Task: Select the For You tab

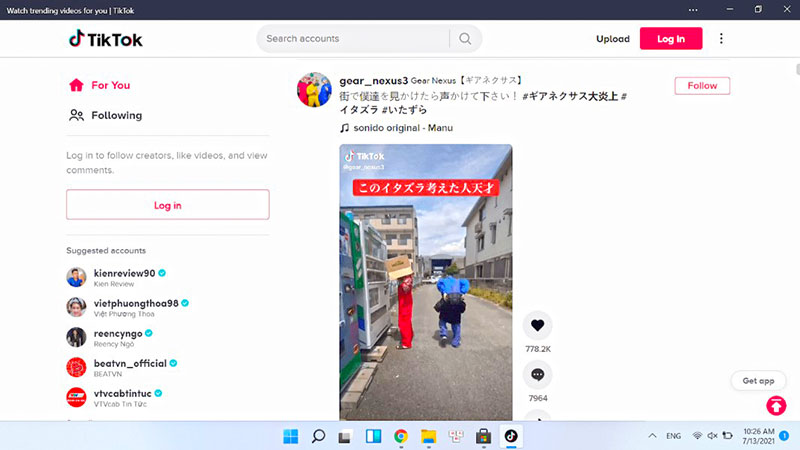Action: [x=99, y=85]
